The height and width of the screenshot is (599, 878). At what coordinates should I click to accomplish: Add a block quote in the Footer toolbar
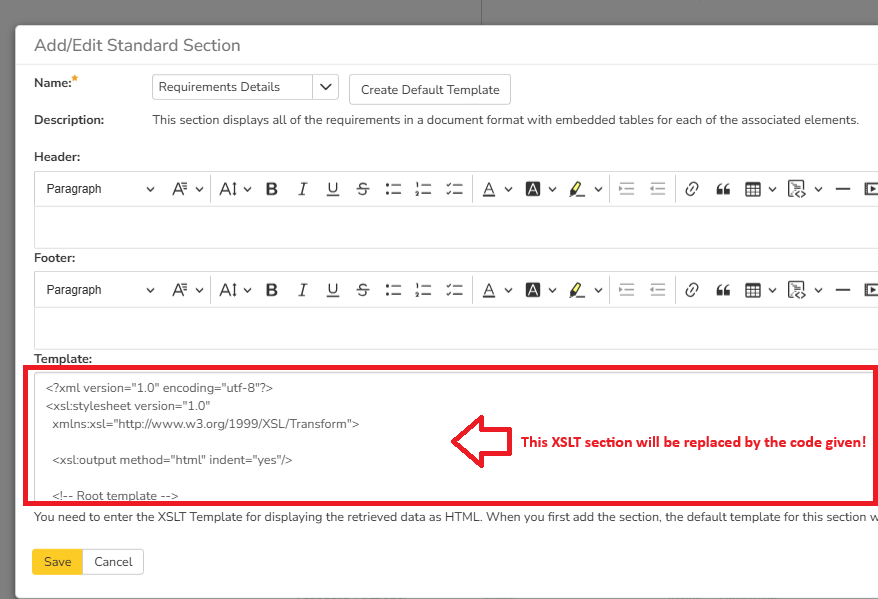(723, 290)
